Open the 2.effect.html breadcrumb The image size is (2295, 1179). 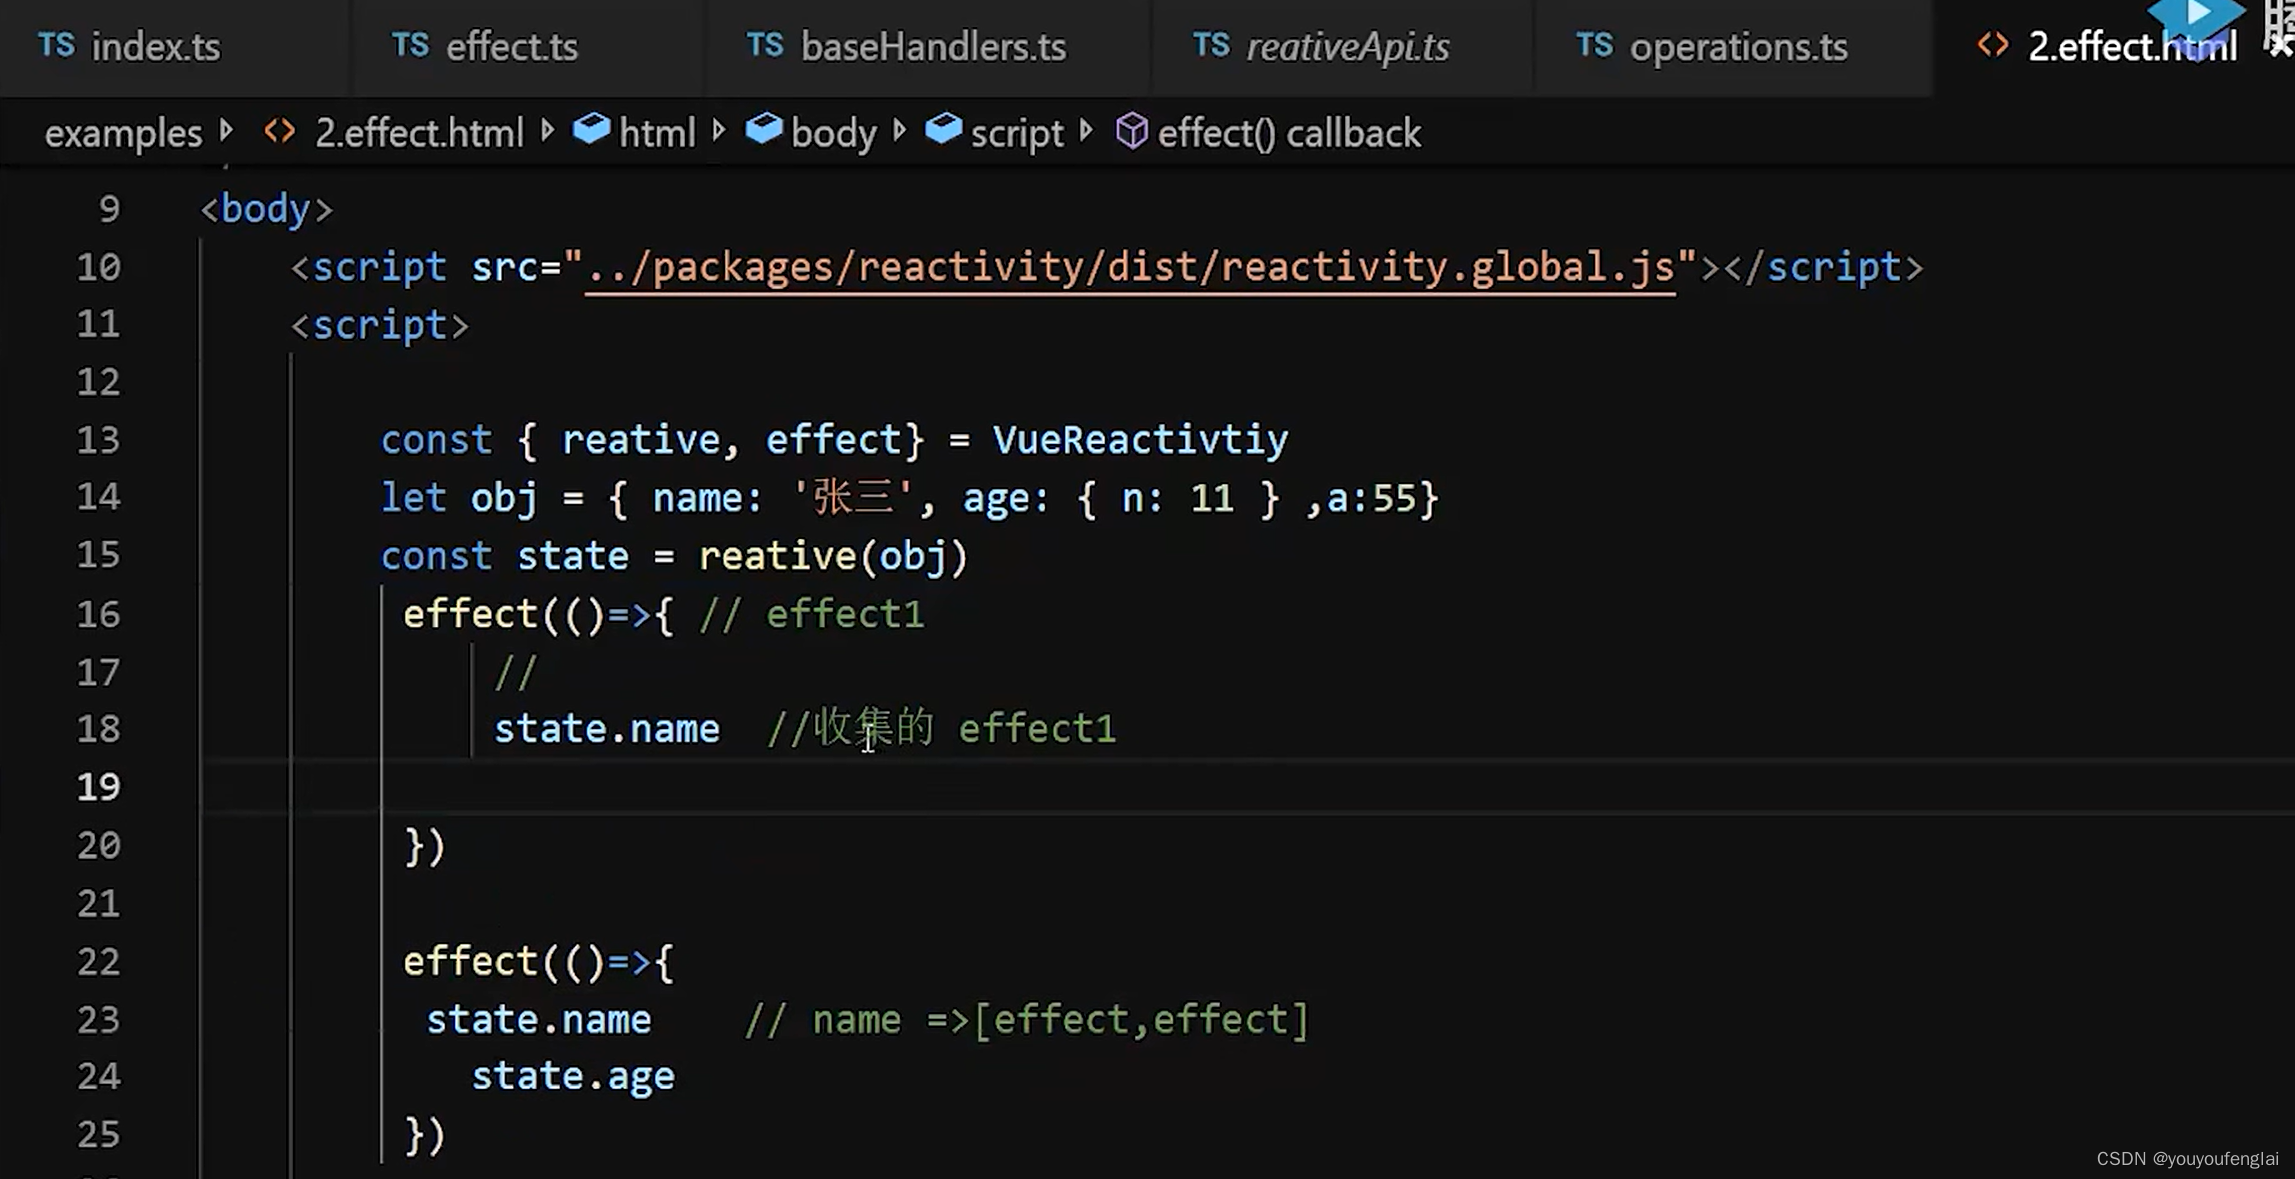pyautogui.click(x=419, y=133)
